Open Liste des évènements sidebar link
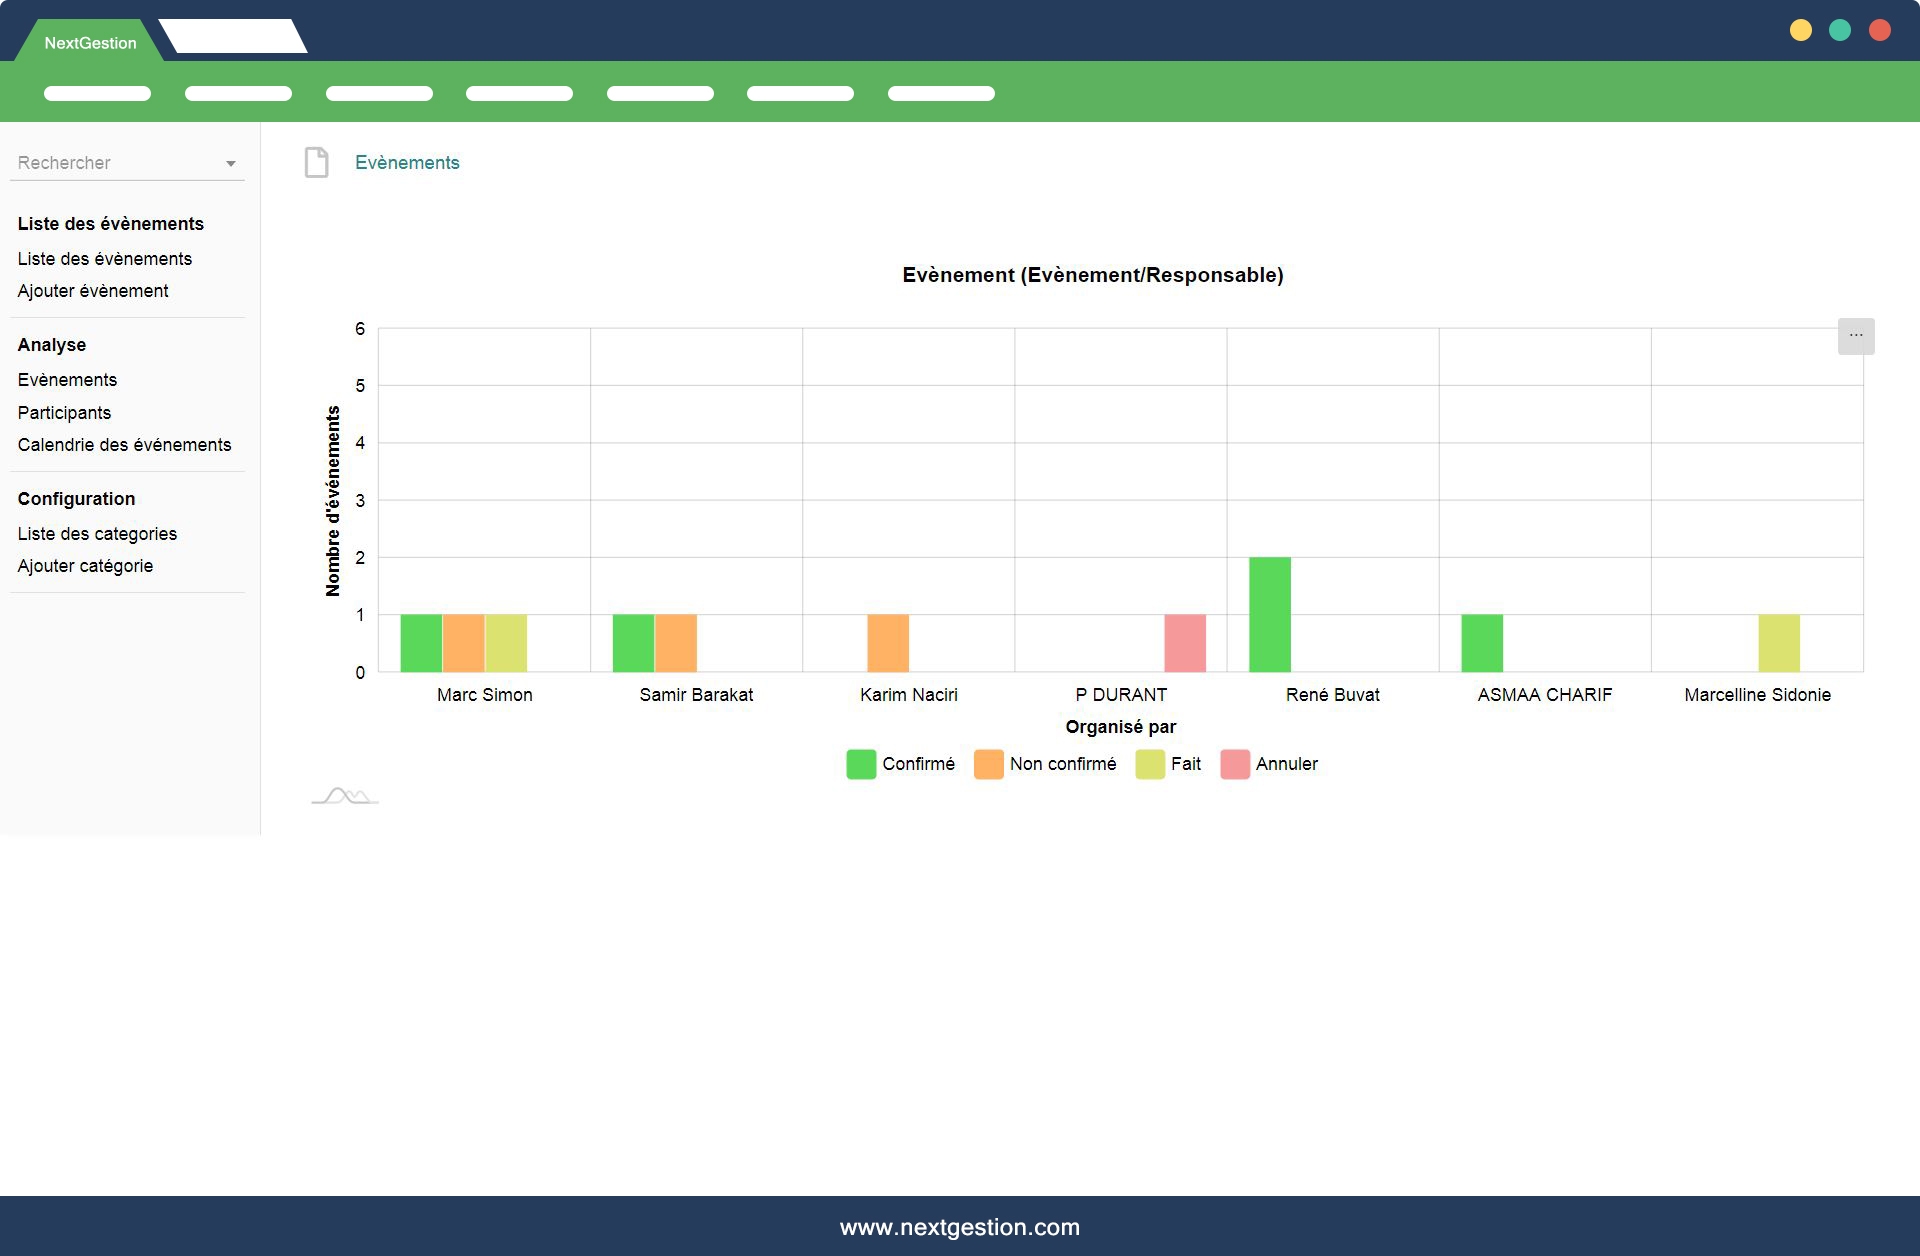Viewport: 1920px width, 1256px height. [105, 259]
